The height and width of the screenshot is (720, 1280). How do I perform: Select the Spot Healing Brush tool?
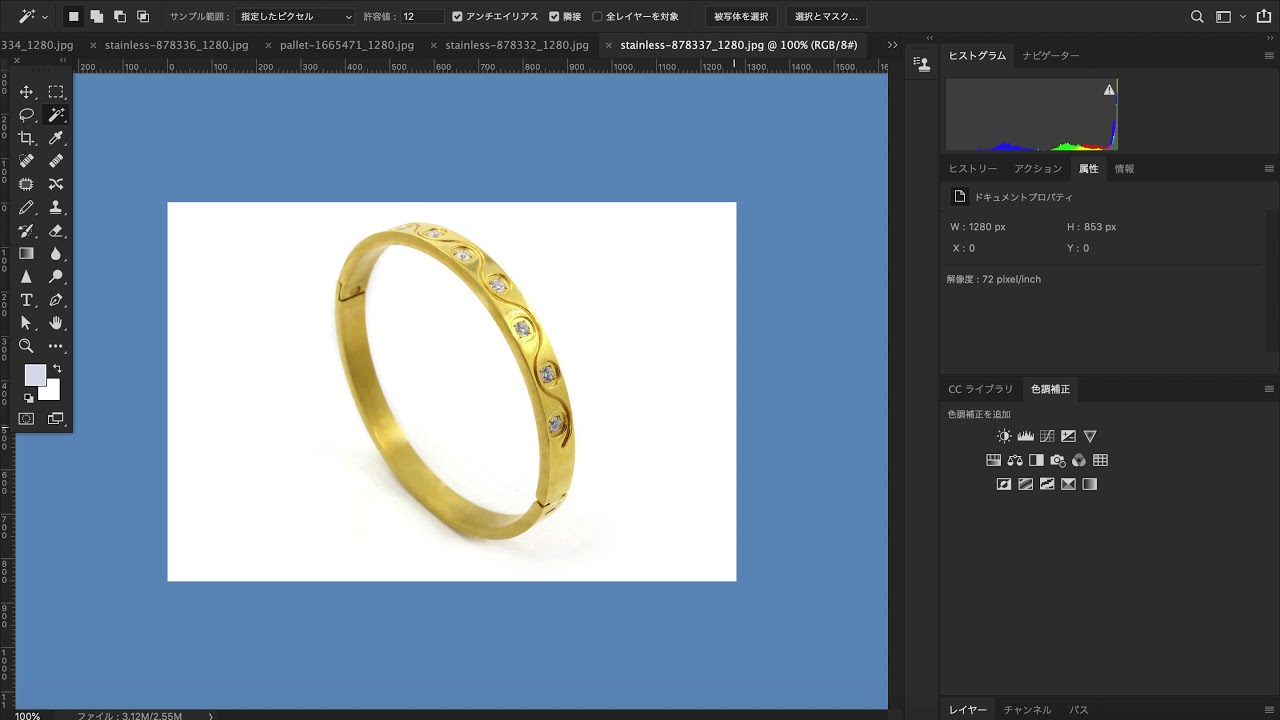pos(27,161)
